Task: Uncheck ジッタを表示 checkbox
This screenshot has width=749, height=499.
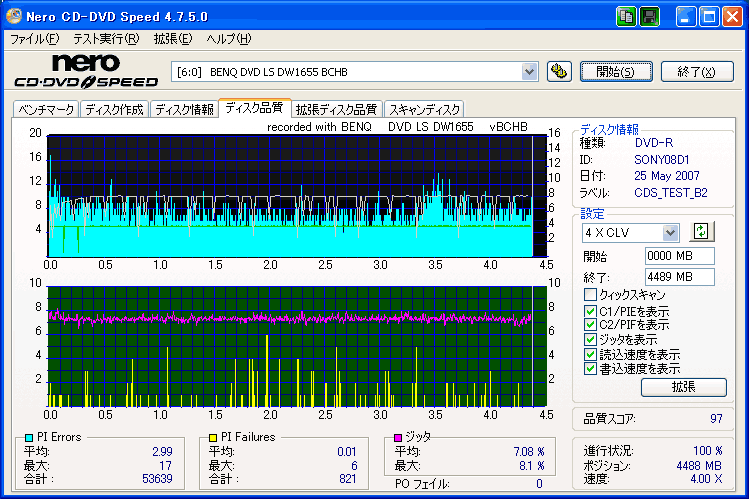Action: pyautogui.click(x=590, y=340)
